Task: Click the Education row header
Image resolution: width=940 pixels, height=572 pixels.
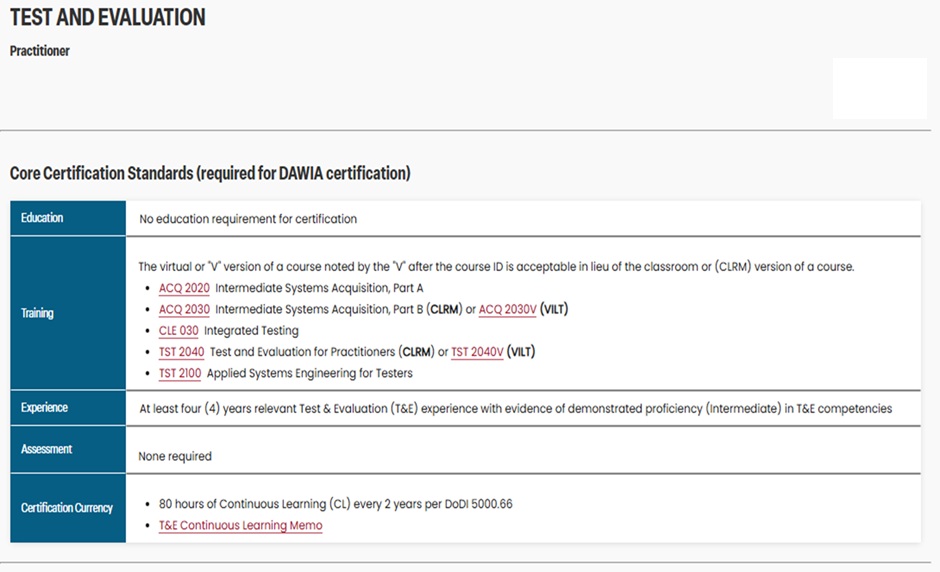Action: coord(68,218)
